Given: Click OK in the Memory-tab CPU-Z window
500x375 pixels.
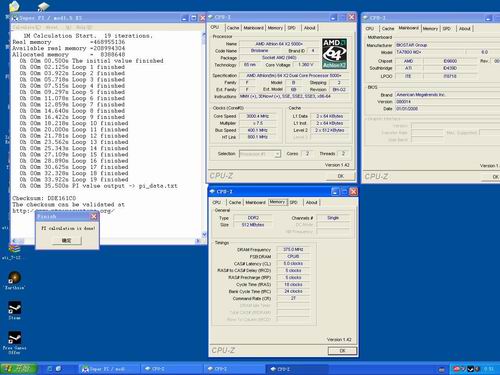Looking at the screenshot, I should [x=342, y=351].
